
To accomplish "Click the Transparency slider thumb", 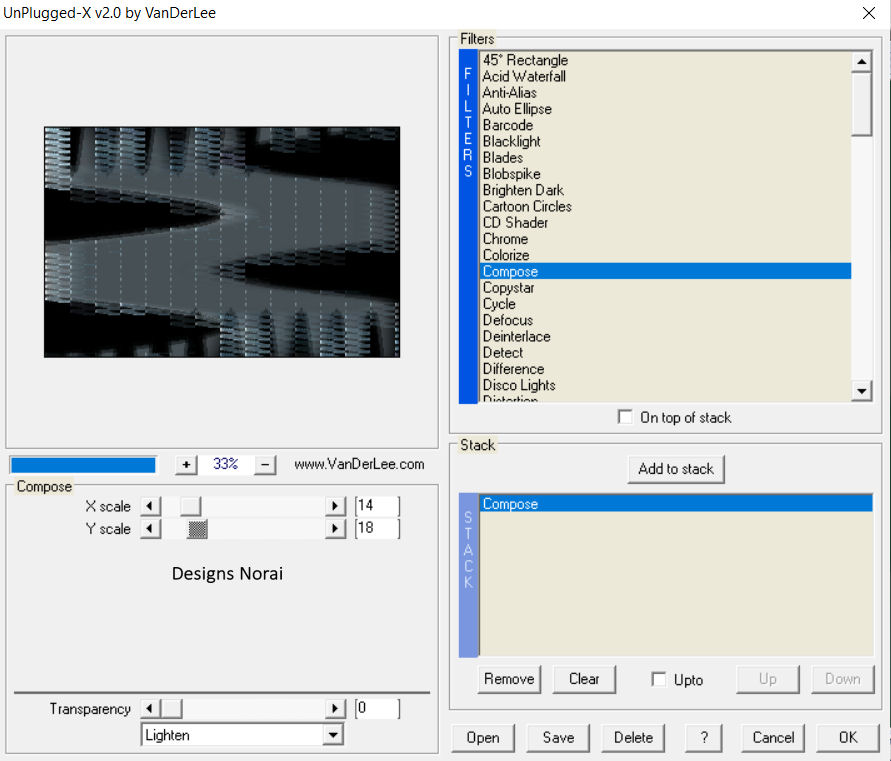I will pos(172,708).
